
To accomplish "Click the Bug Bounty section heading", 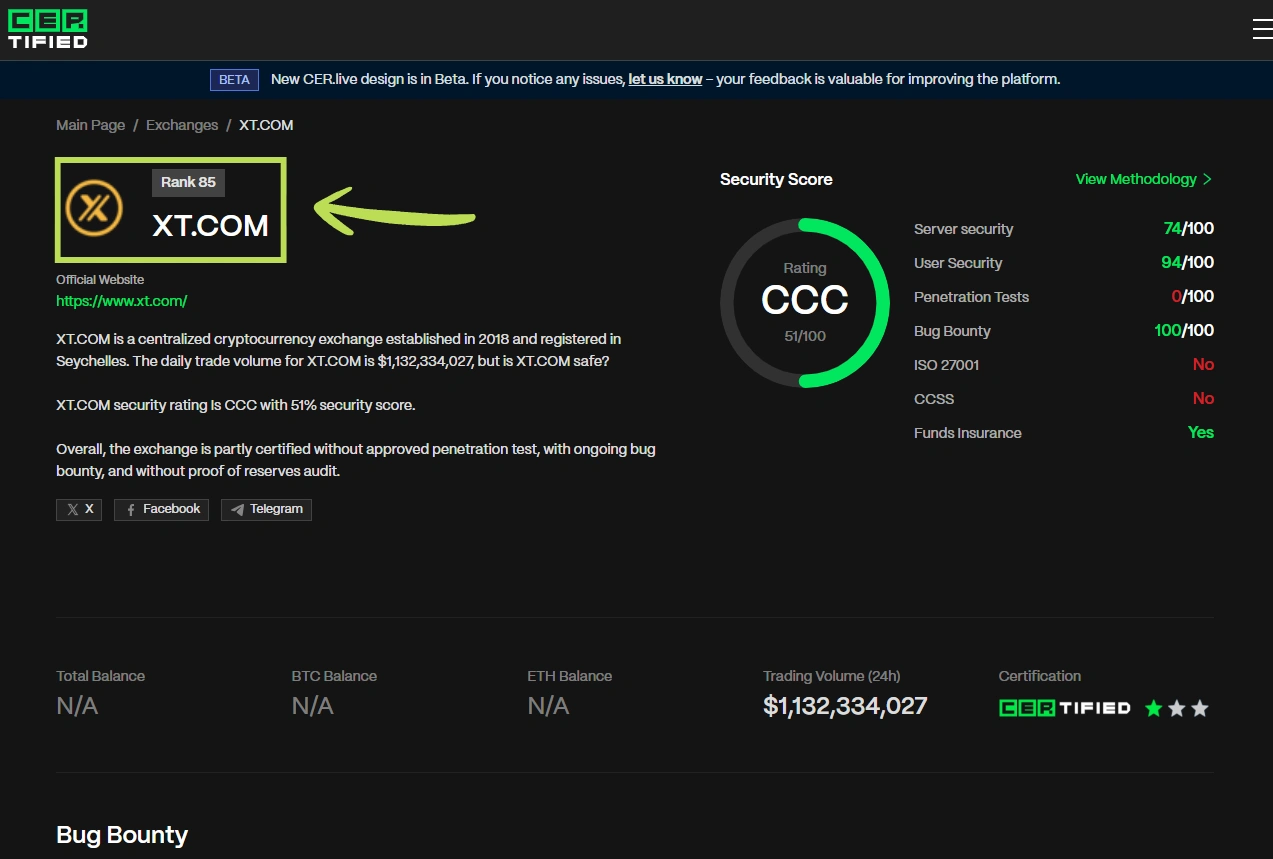I will click(x=122, y=835).
